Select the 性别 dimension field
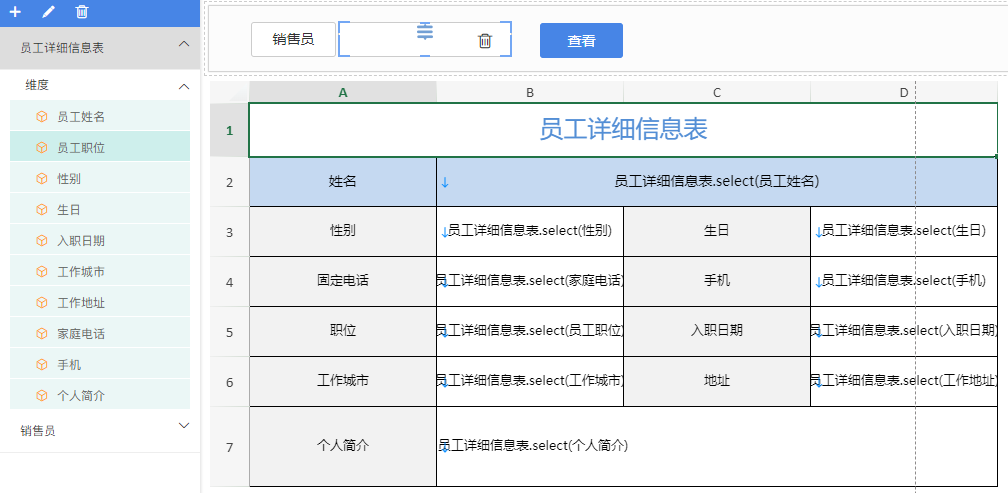The height and width of the screenshot is (493, 1008). point(100,178)
